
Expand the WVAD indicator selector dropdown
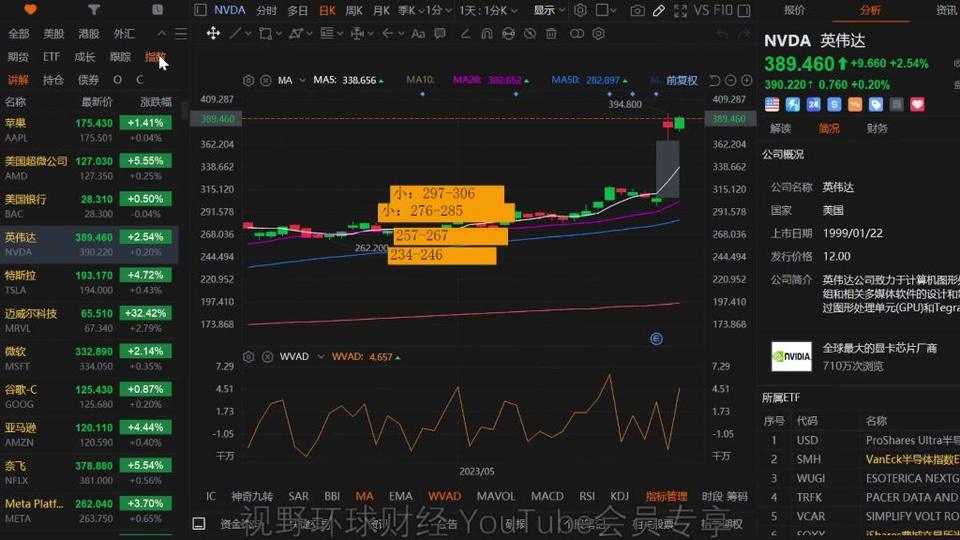pos(321,356)
